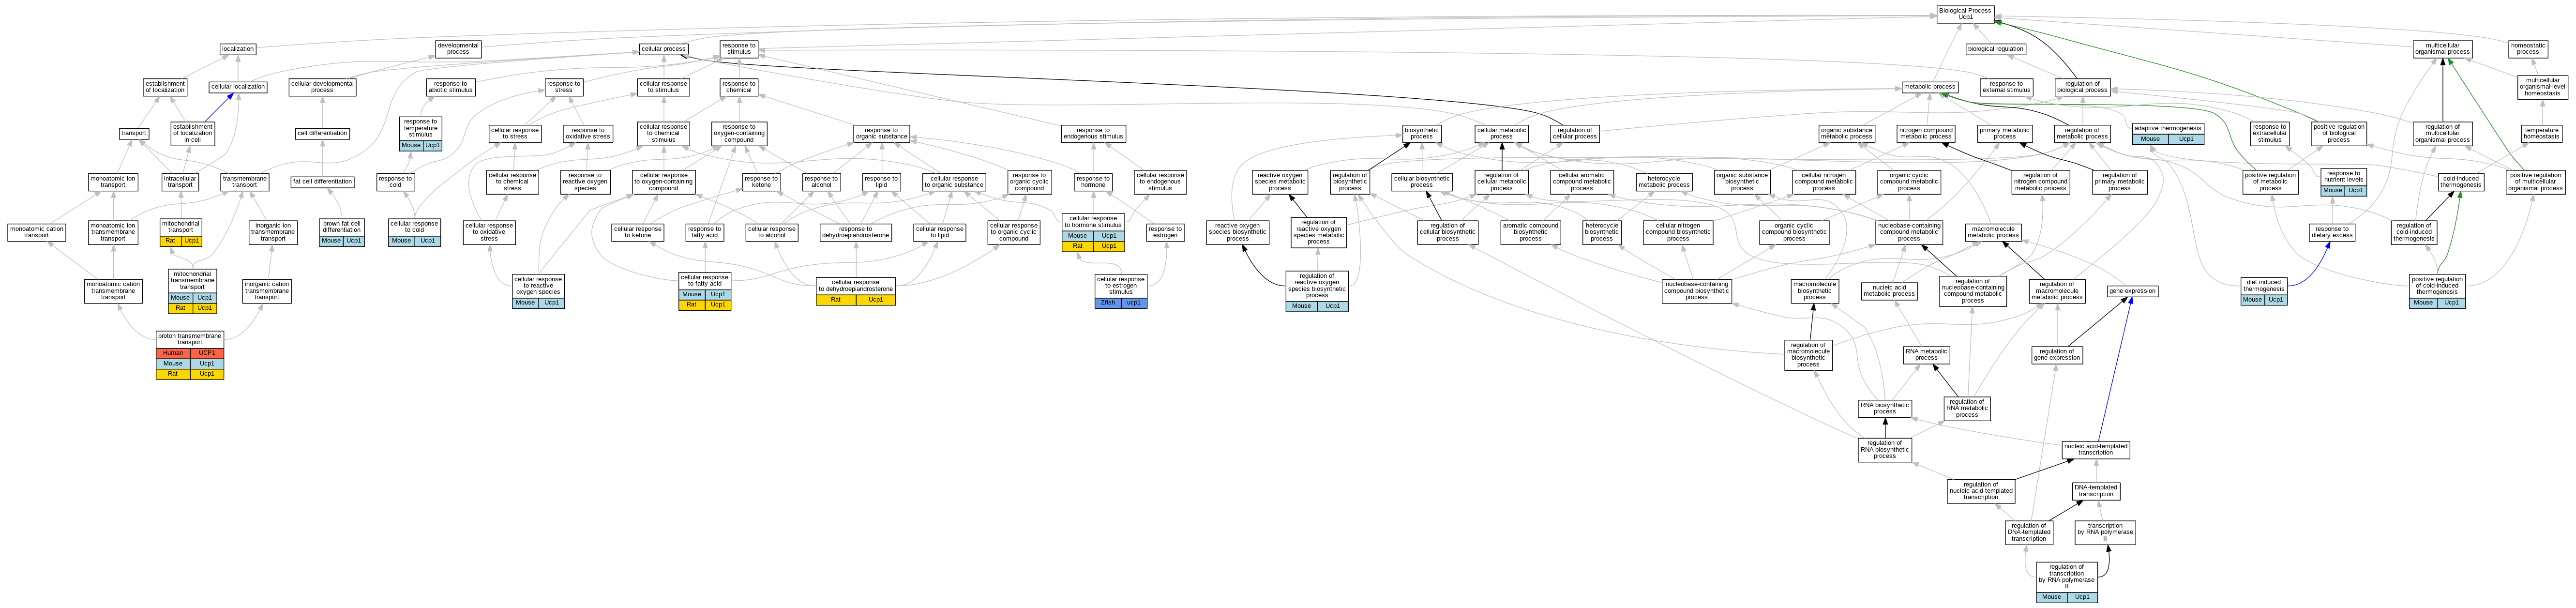Image resolution: width=2576 pixels, height=608 pixels.
Task: Select 'response to oxidative stress' node
Action: coord(587,133)
